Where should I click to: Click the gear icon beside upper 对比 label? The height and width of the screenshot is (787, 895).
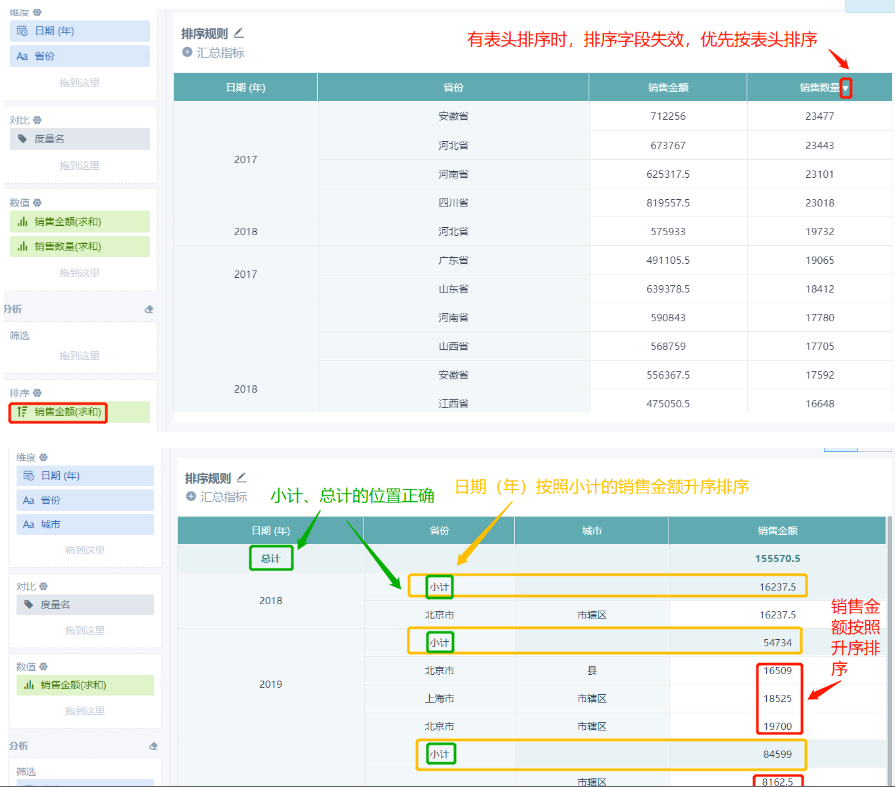tap(38, 120)
